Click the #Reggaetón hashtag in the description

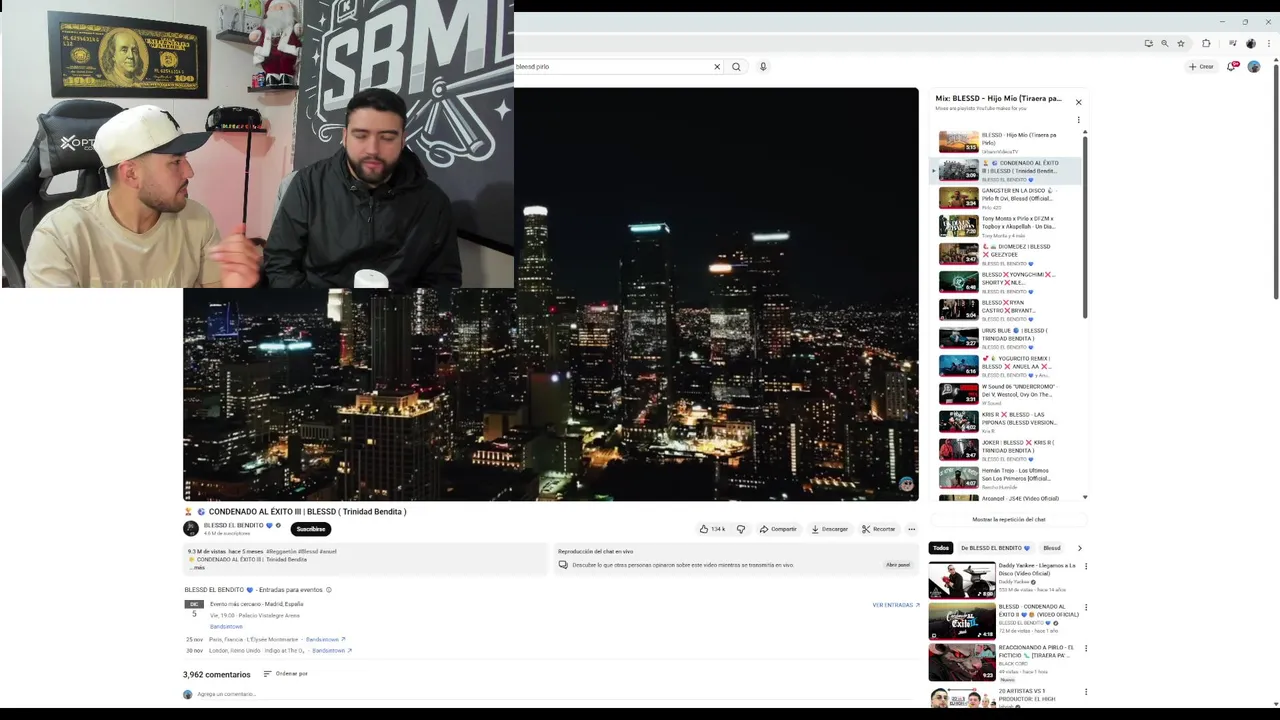pyautogui.click(x=280, y=552)
